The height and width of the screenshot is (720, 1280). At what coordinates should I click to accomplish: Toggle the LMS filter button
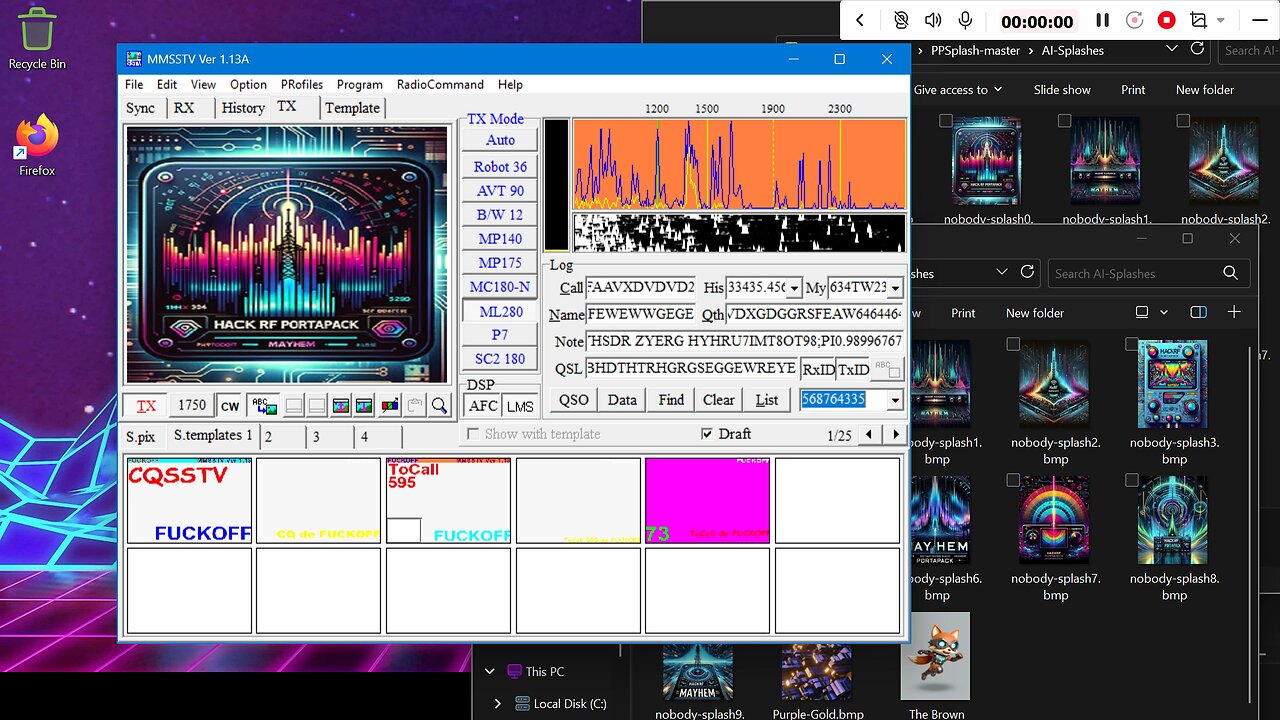pos(520,406)
